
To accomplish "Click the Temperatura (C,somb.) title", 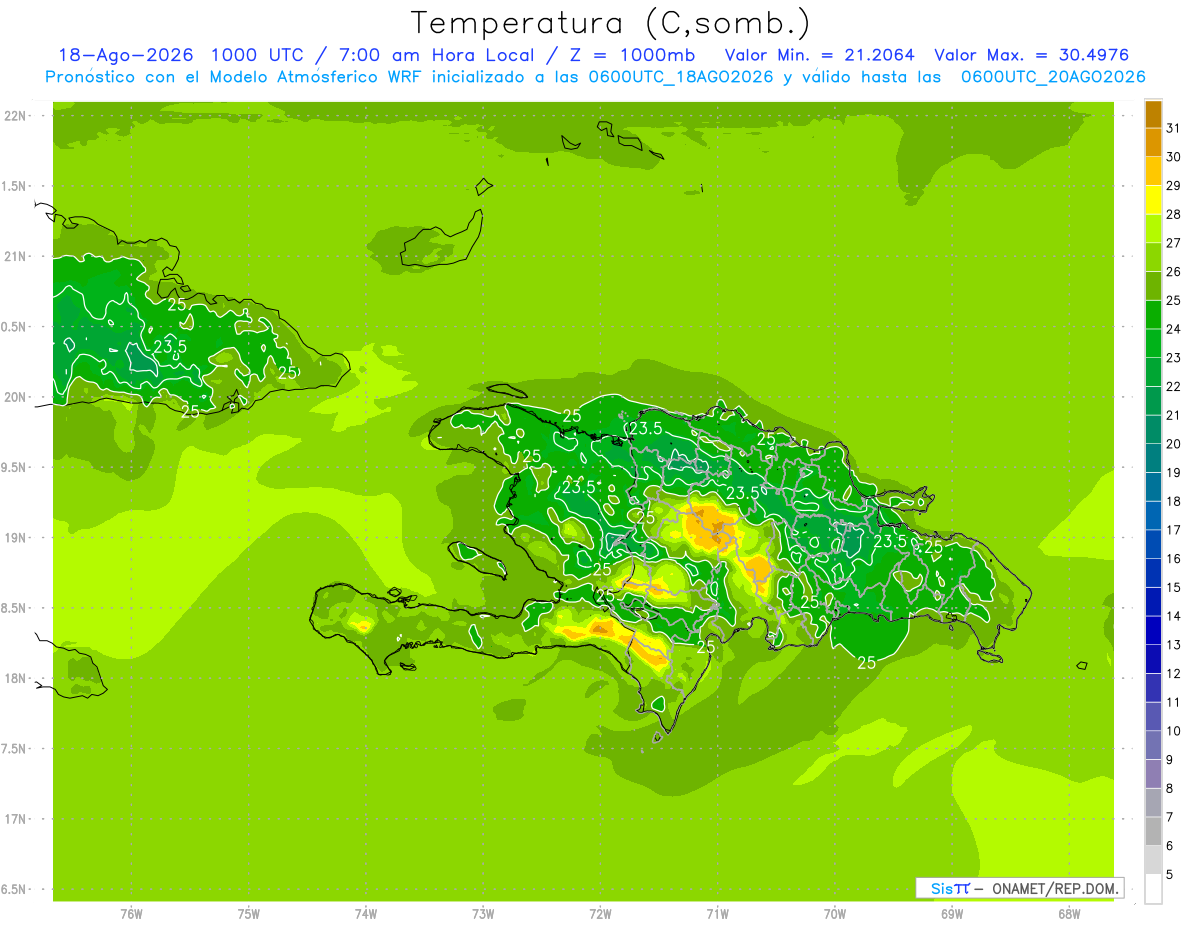I will (611, 22).
